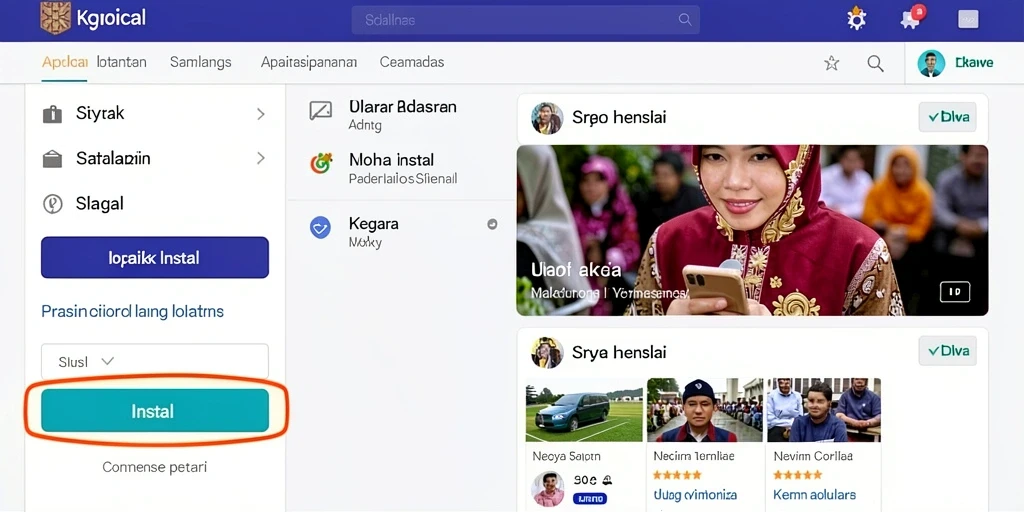The width and height of the screenshot is (1024, 512).
Task: Click the Sdallnae search field
Action: tap(525, 20)
